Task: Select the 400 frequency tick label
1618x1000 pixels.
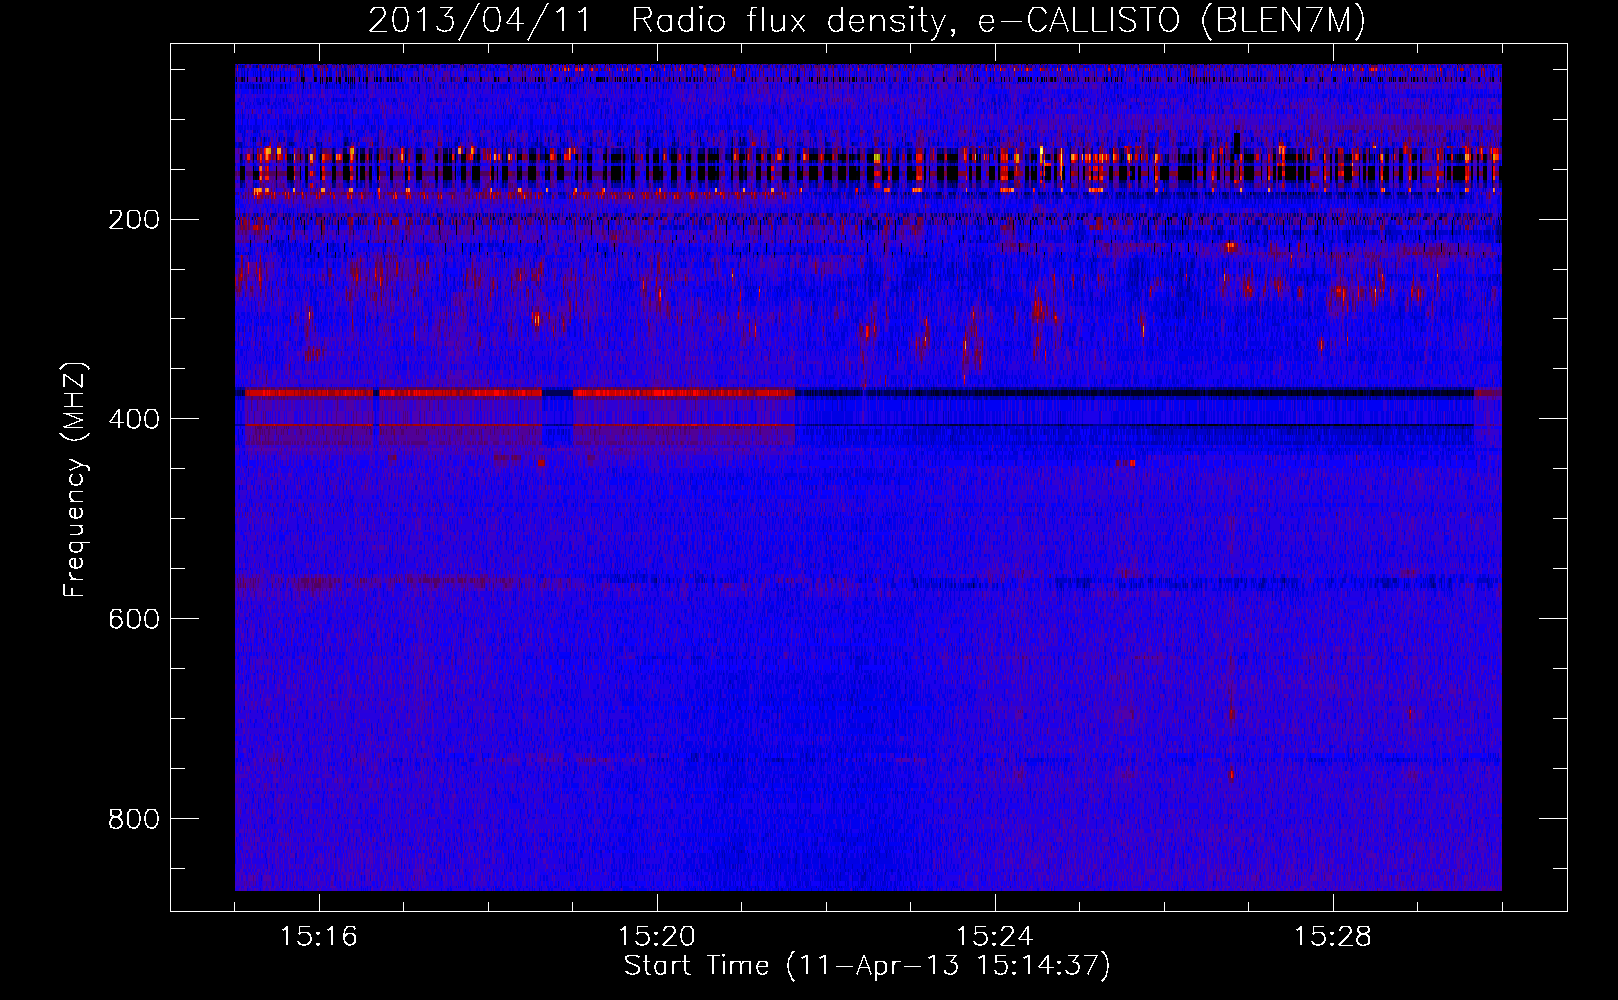Action: 133,419
